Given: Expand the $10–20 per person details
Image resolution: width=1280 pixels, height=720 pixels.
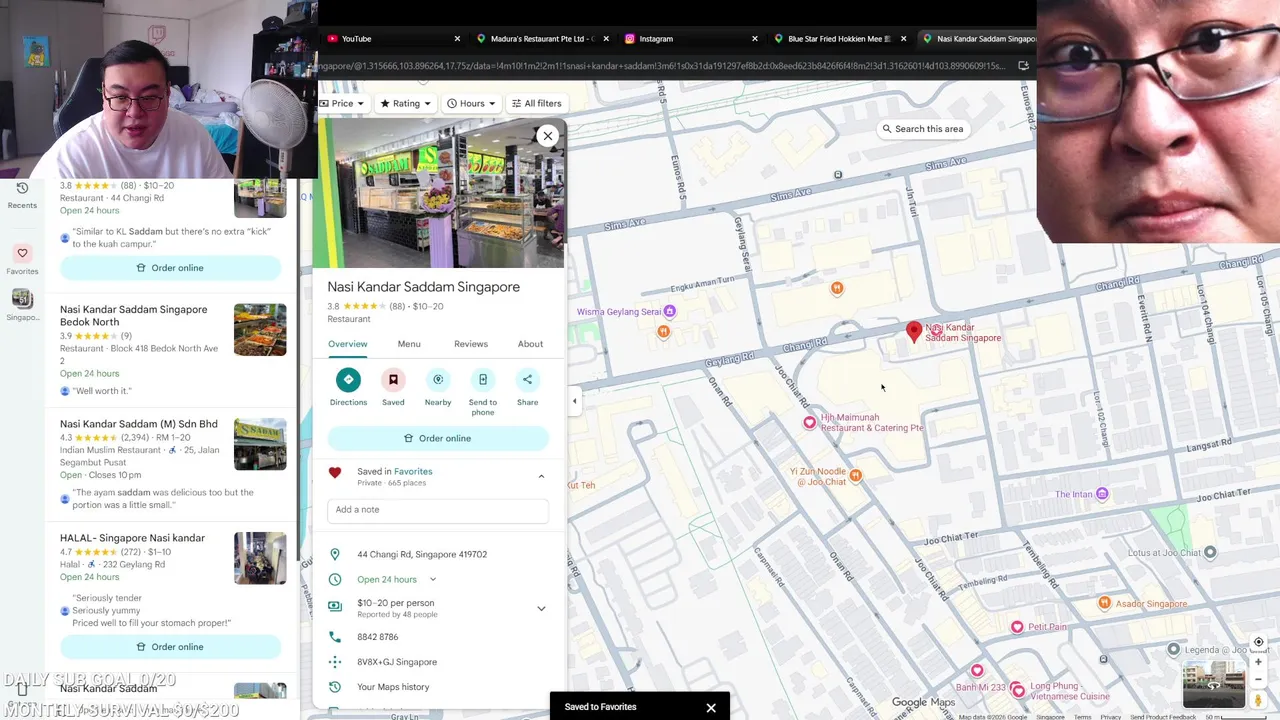Looking at the screenshot, I should point(541,608).
